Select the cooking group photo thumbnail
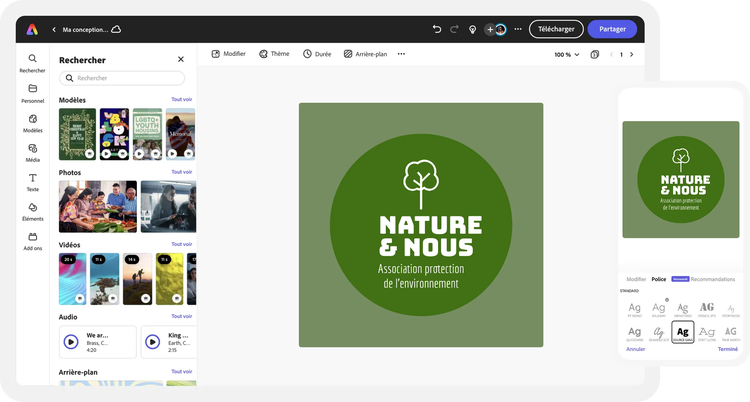This screenshot has height=402, width=750. (x=98, y=206)
